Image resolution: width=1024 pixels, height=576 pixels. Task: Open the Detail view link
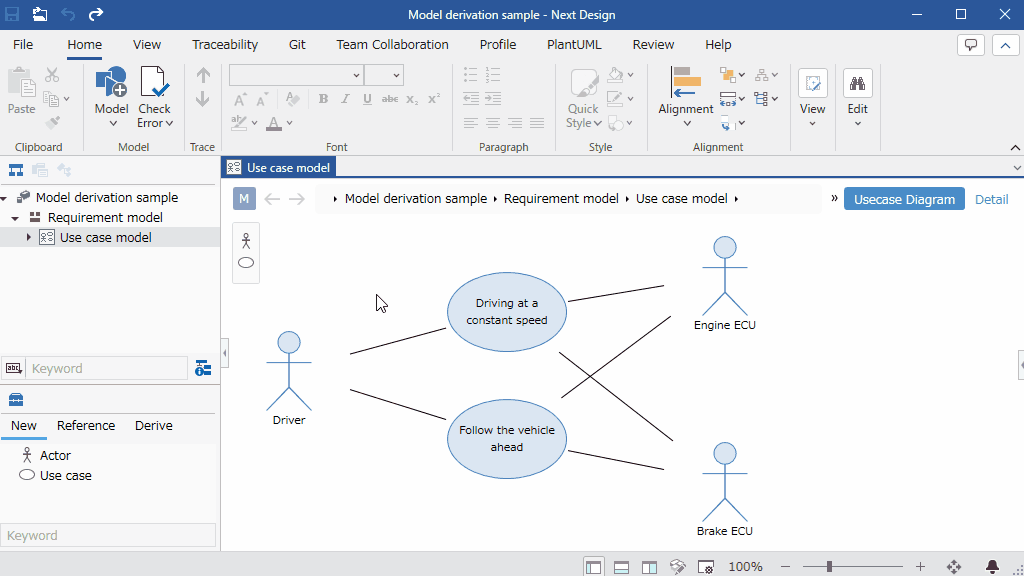tap(991, 199)
